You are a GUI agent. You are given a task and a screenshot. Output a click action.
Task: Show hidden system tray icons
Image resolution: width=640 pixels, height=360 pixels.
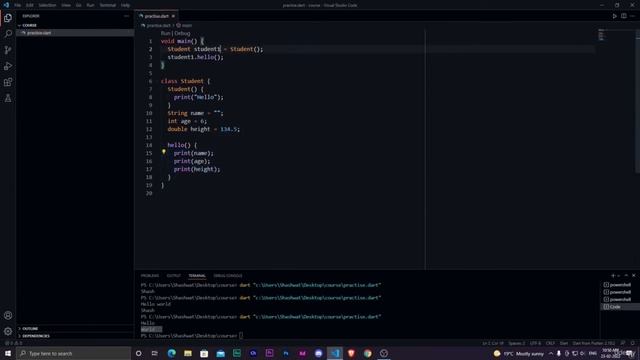(551, 353)
